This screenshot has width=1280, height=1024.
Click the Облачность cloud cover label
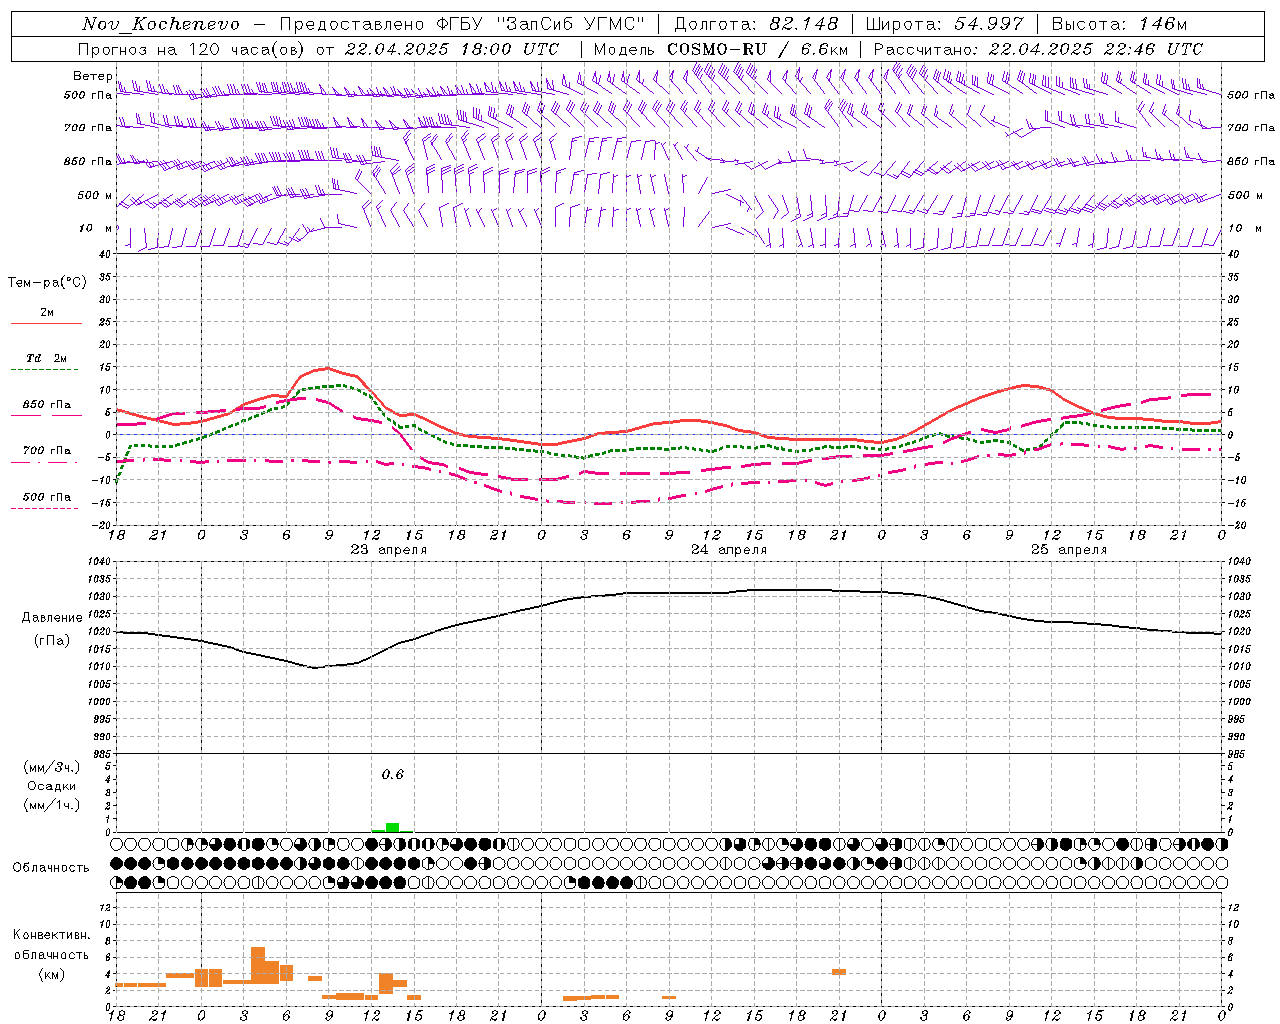pyautogui.click(x=51, y=868)
